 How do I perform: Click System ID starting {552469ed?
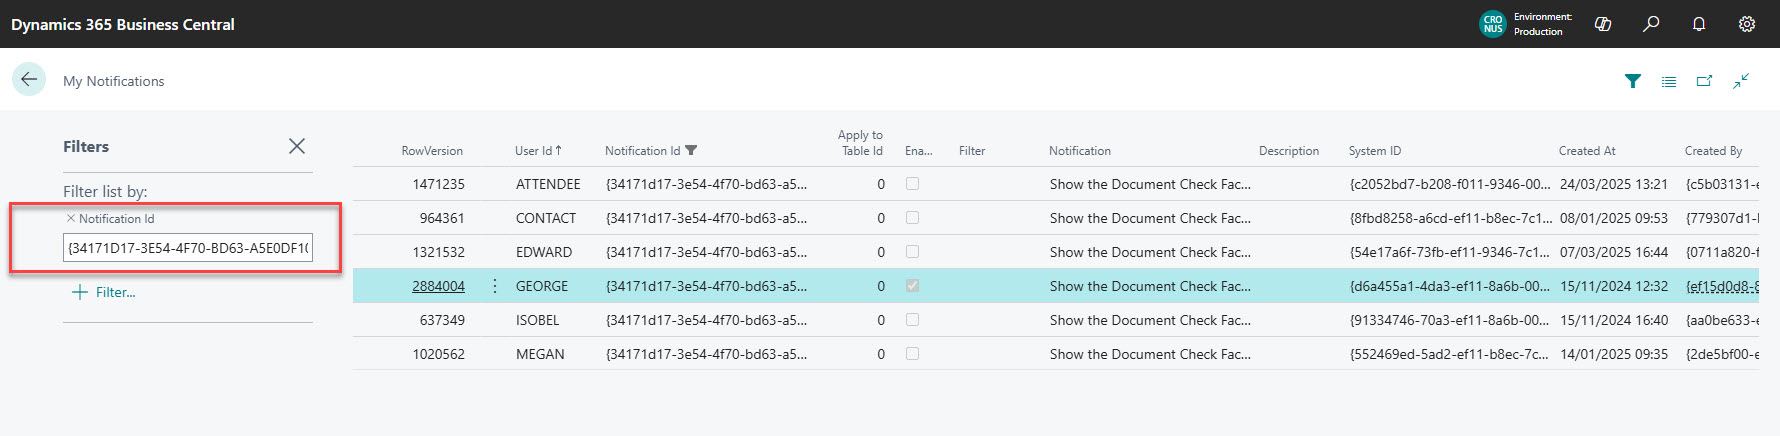(x=1450, y=354)
